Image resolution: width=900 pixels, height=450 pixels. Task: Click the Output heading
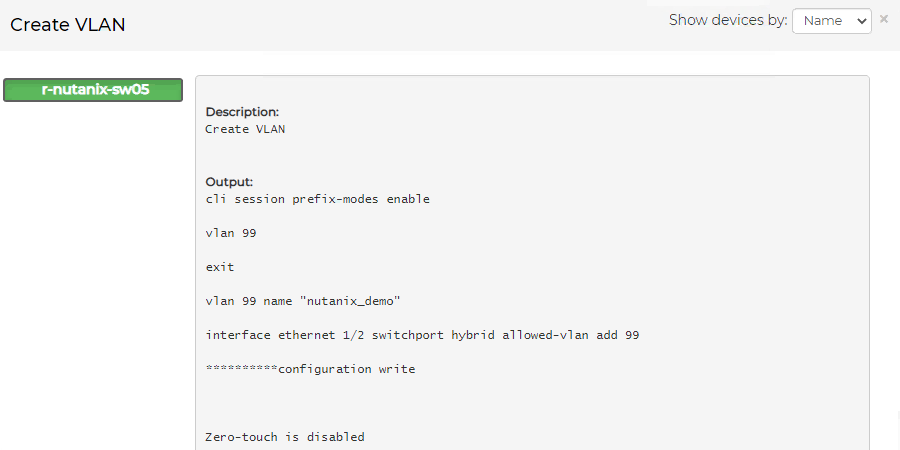(229, 182)
